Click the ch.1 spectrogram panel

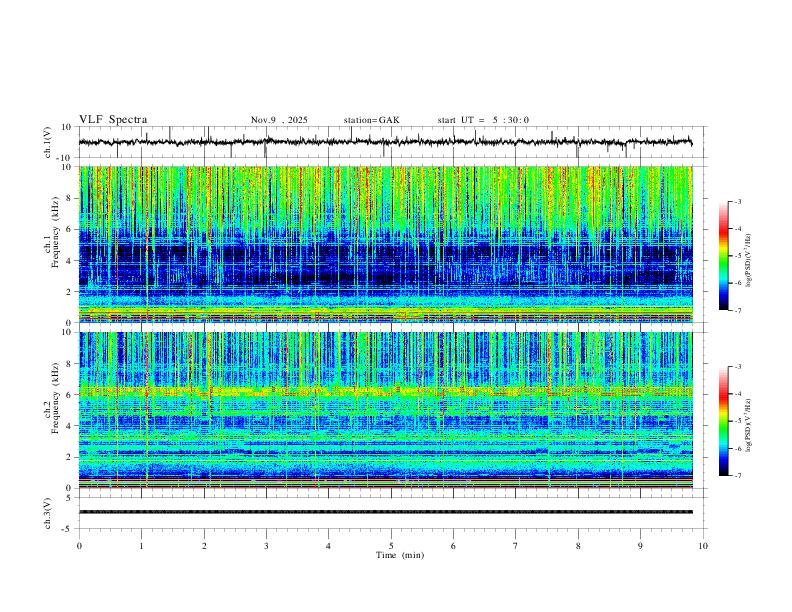click(385, 244)
